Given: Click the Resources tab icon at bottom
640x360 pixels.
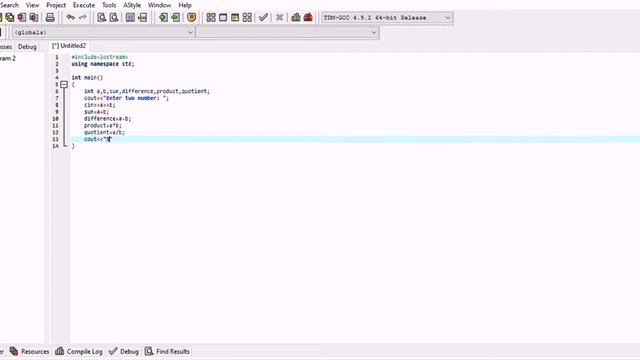Looking at the screenshot, I should click(x=14, y=351).
